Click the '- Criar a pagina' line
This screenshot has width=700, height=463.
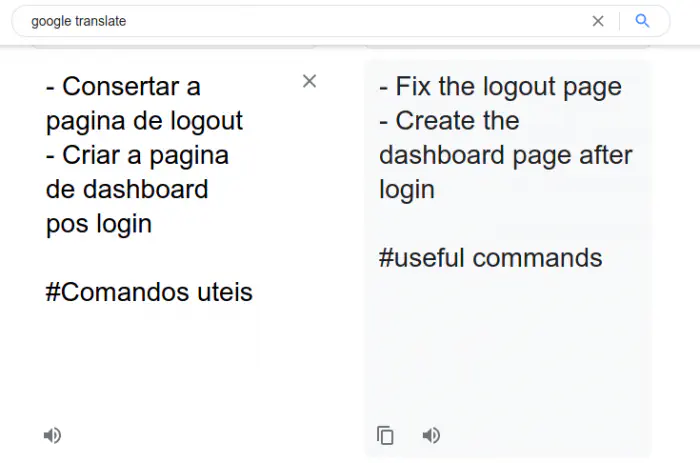[x=137, y=155]
